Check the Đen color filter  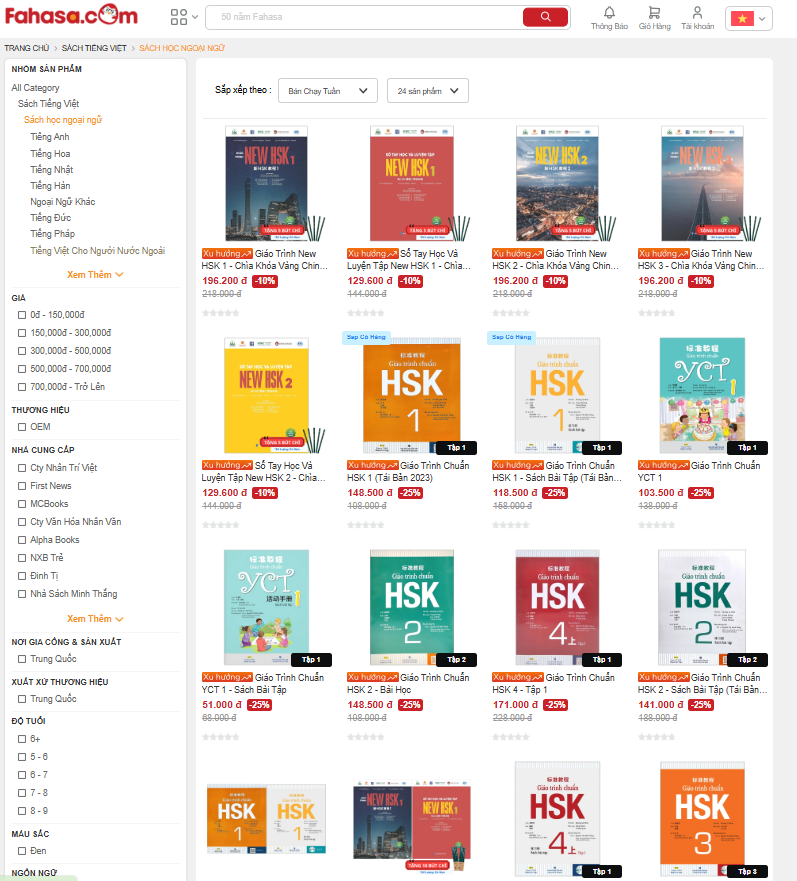tap(22, 851)
